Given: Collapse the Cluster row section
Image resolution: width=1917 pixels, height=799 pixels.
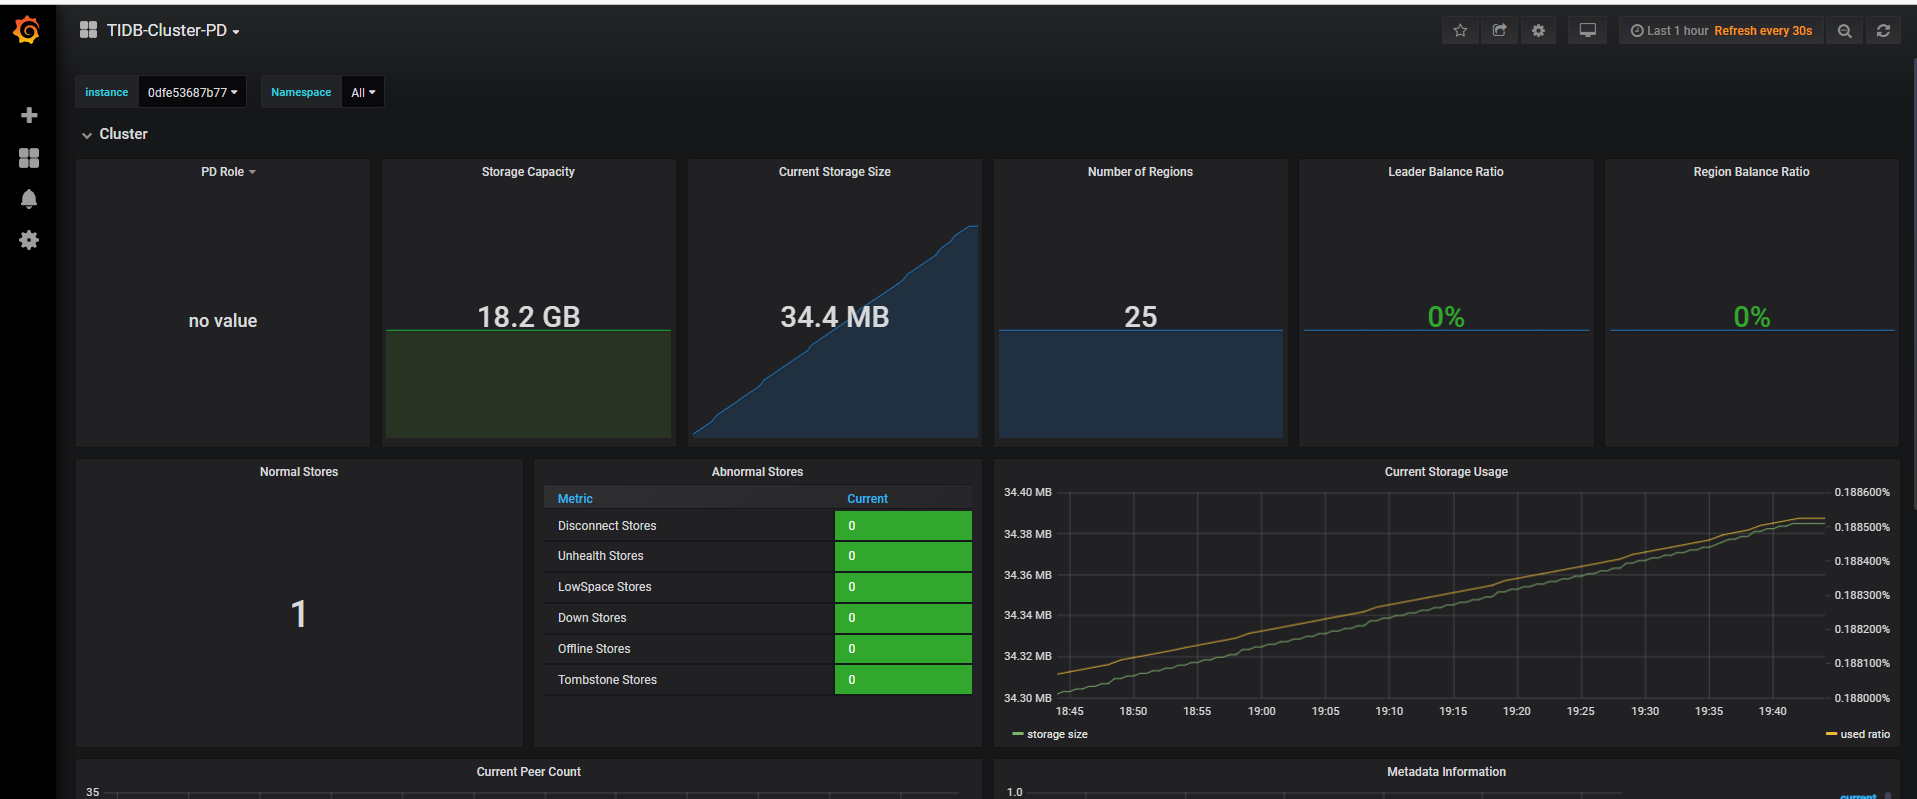Looking at the screenshot, I should coord(115,134).
